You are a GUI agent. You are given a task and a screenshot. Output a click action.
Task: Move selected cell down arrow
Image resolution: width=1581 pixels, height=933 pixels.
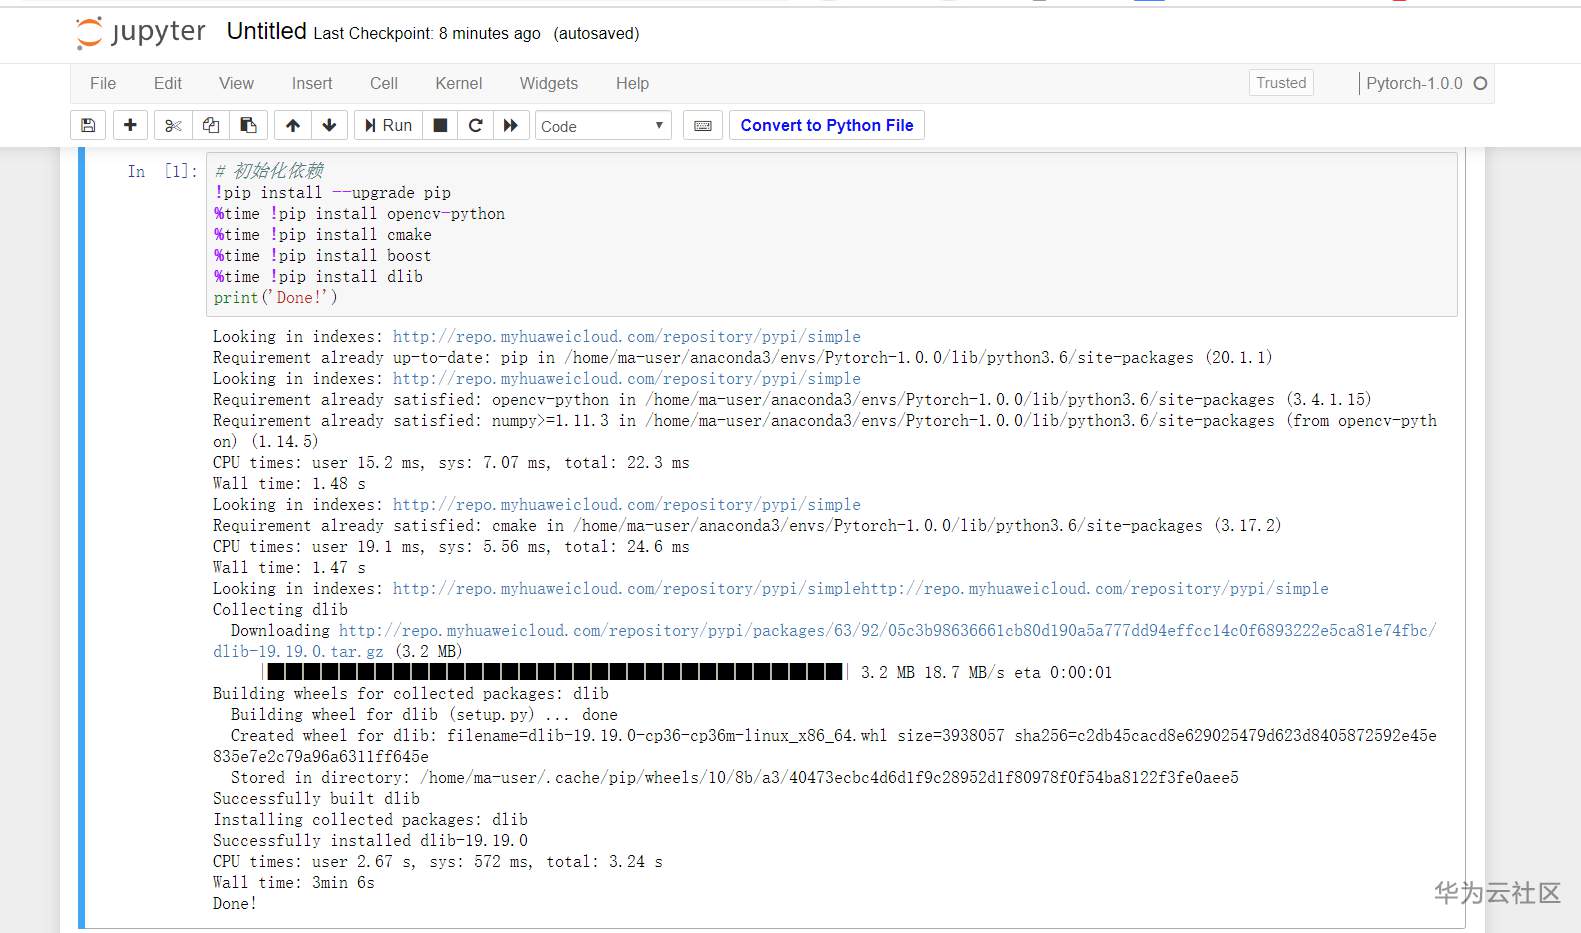[x=329, y=125]
